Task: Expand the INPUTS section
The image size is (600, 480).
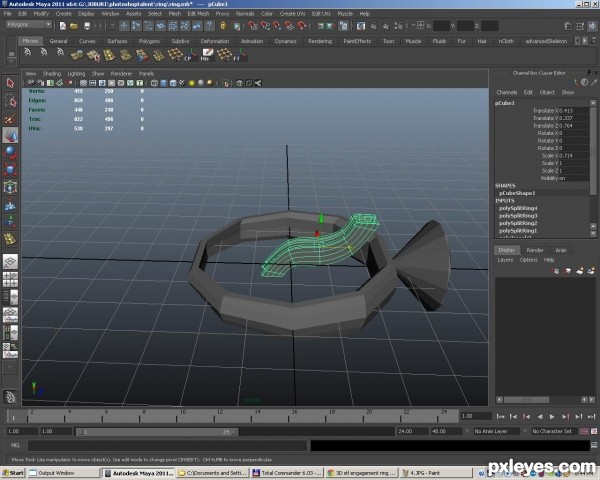Action: click(x=505, y=201)
